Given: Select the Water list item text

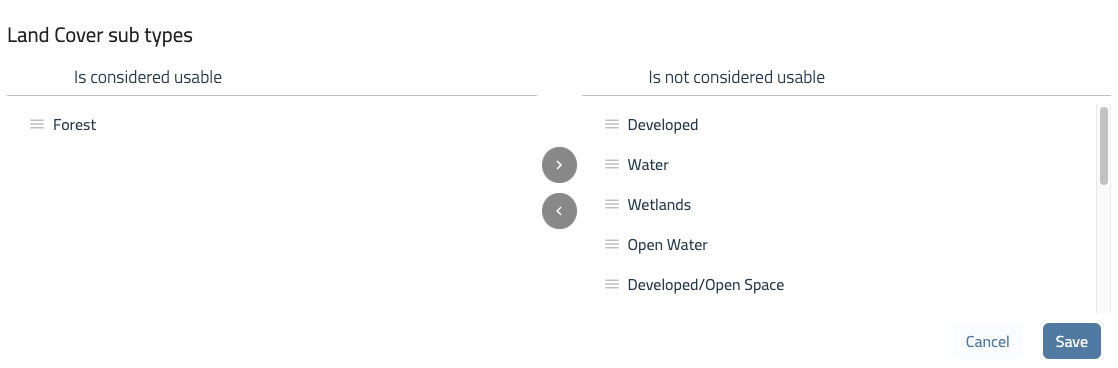Looking at the screenshot, I should tap(648, 165).
